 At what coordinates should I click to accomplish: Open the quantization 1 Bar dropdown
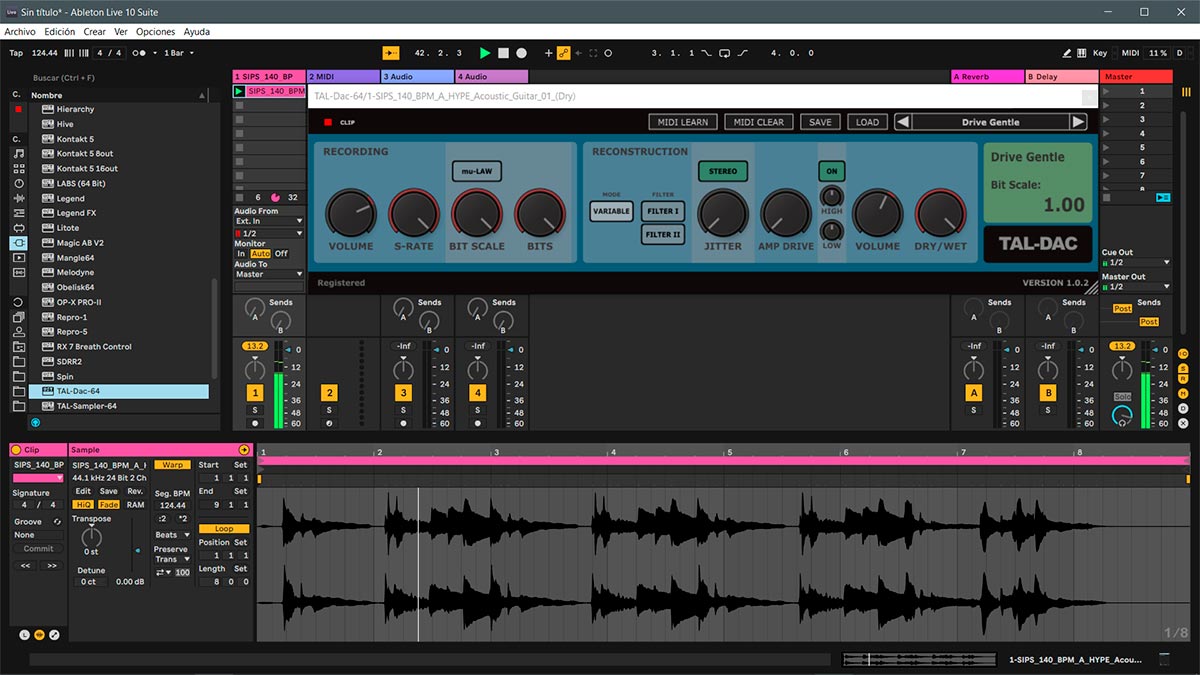pos(178,53)
